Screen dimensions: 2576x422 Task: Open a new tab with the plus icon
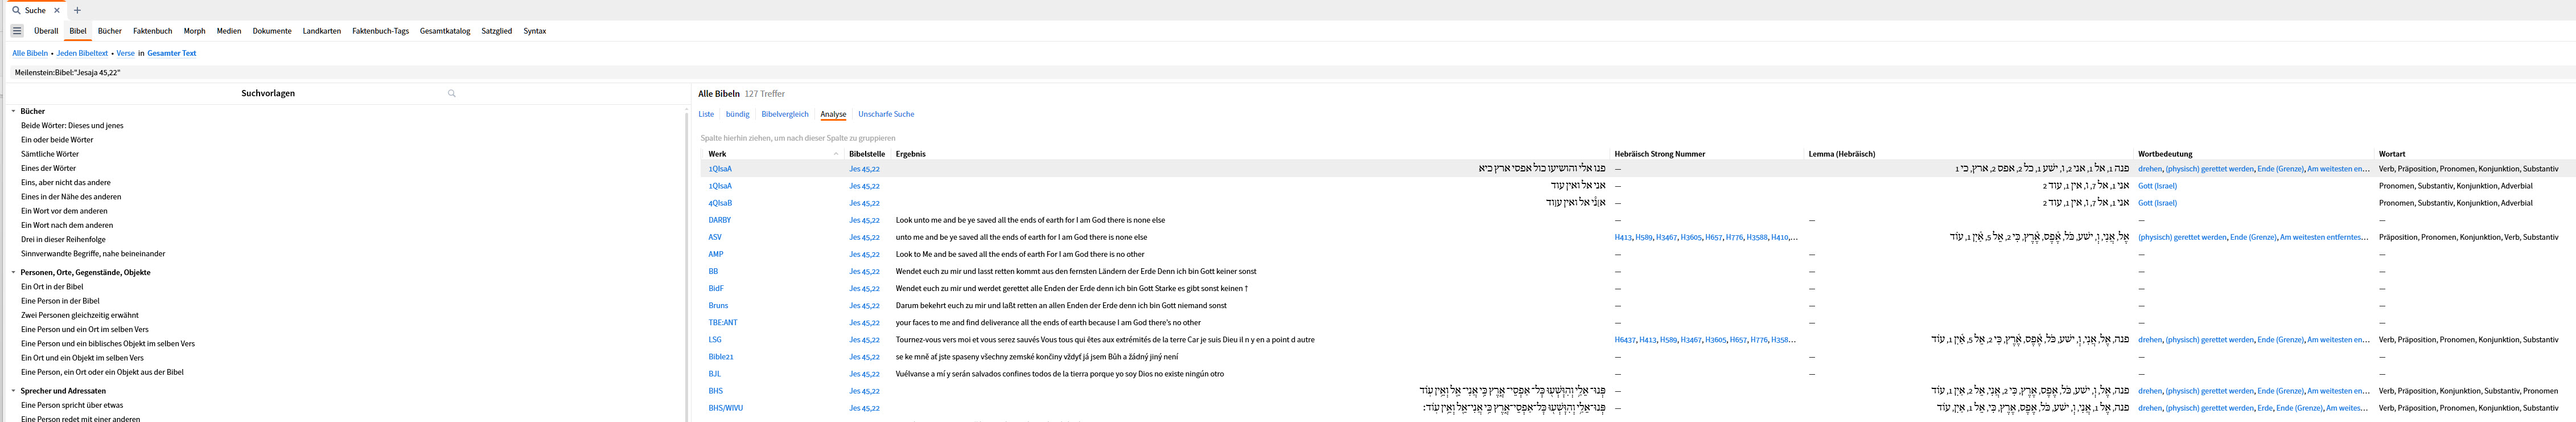coord(77,10)
